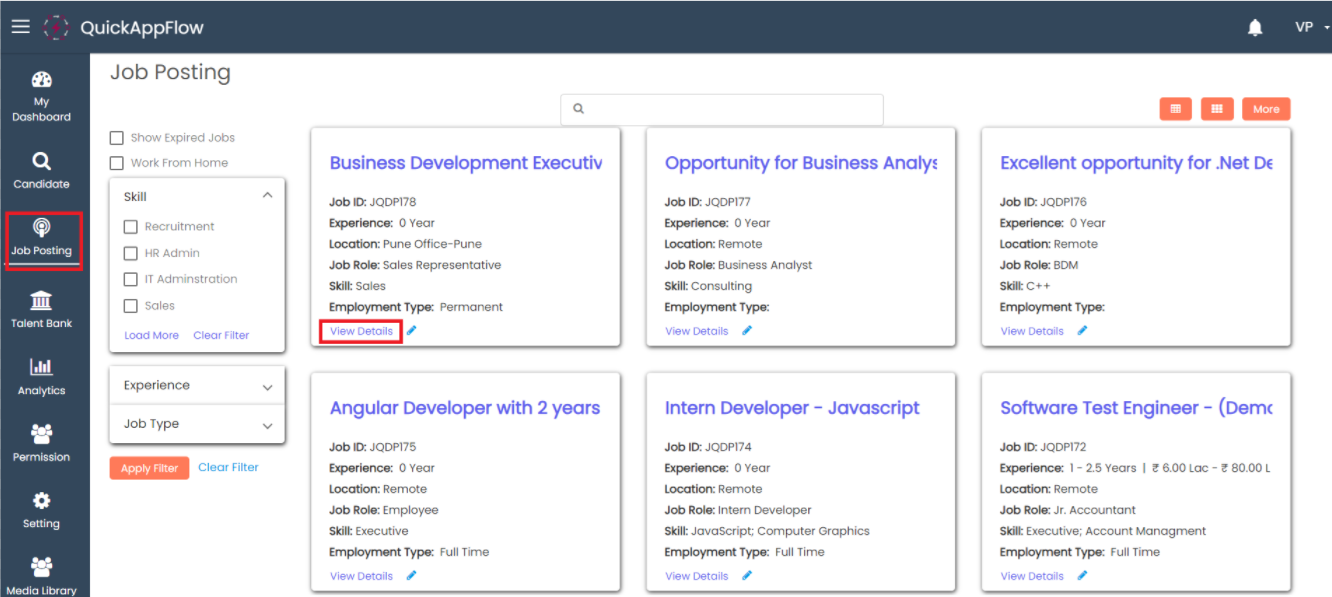
Task: Click inside the job search field
Action: 722,109
